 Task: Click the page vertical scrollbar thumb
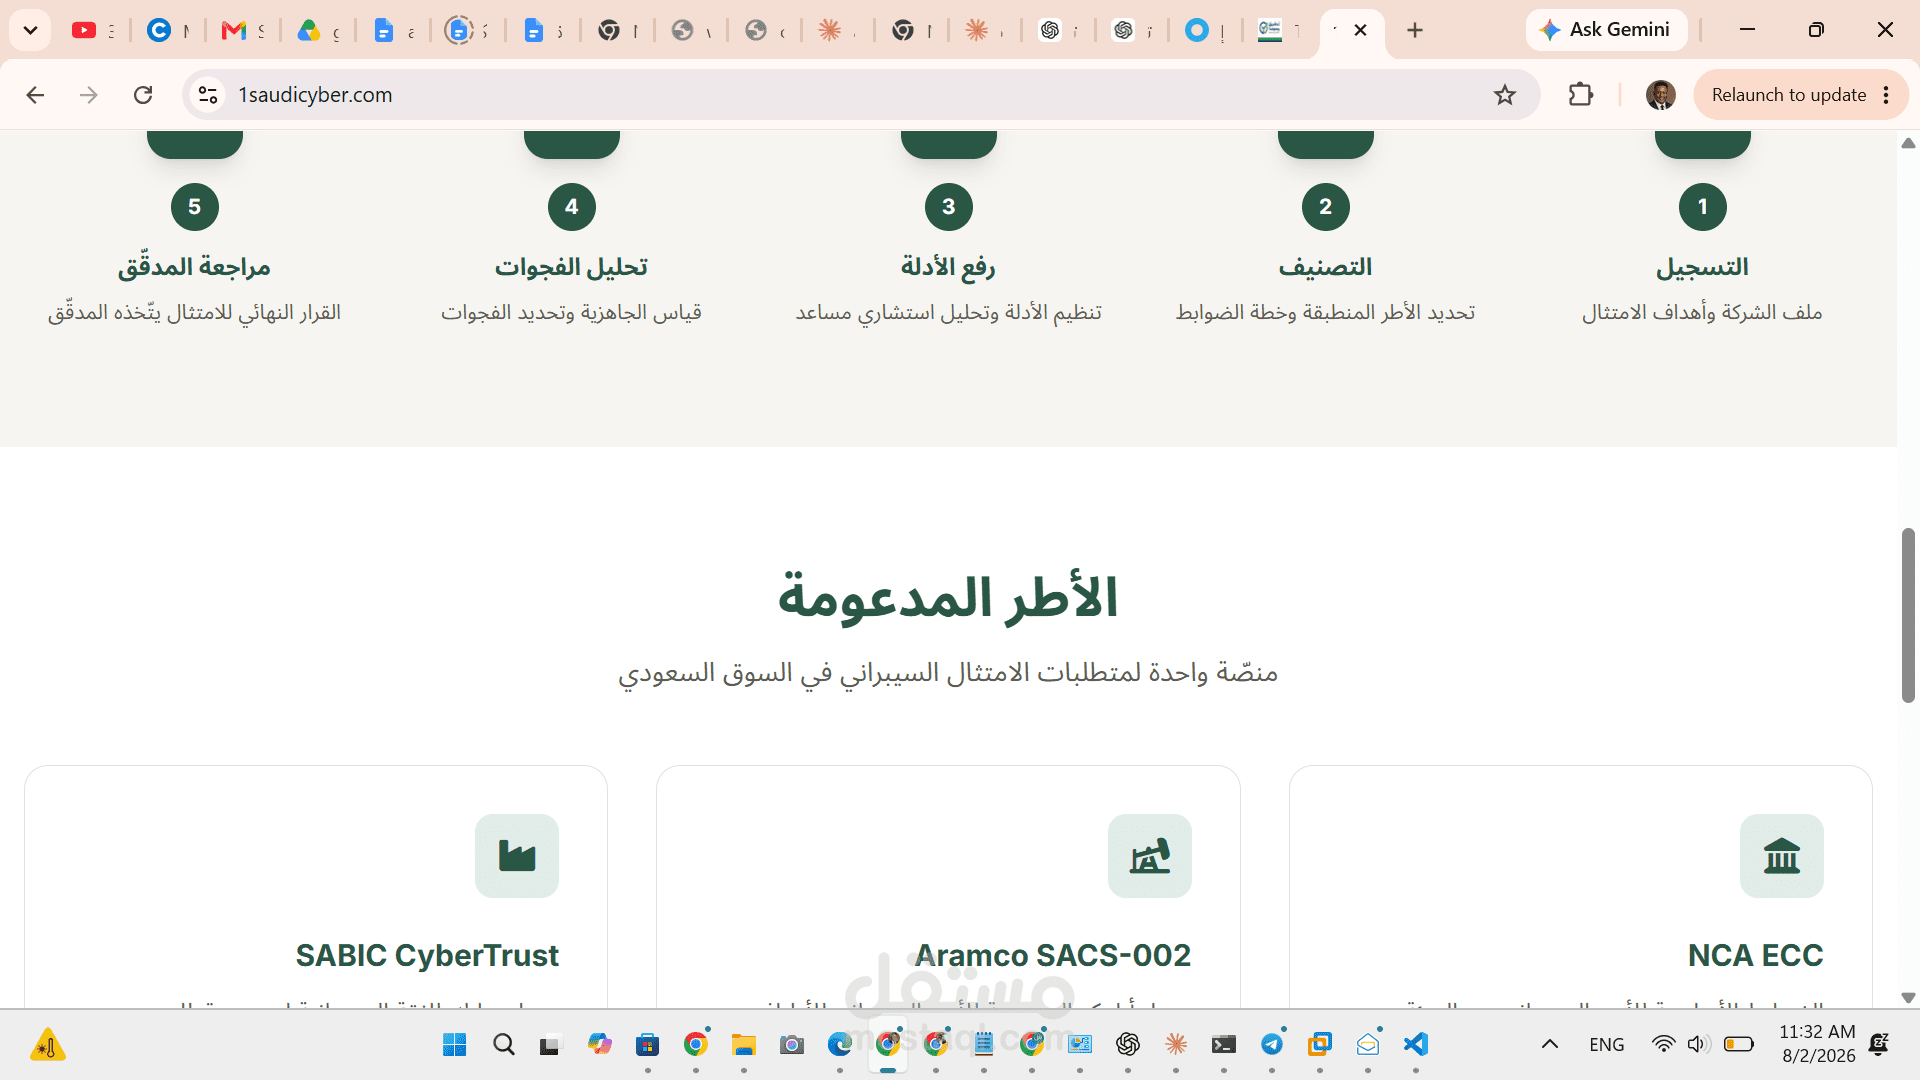point(1908,615)
